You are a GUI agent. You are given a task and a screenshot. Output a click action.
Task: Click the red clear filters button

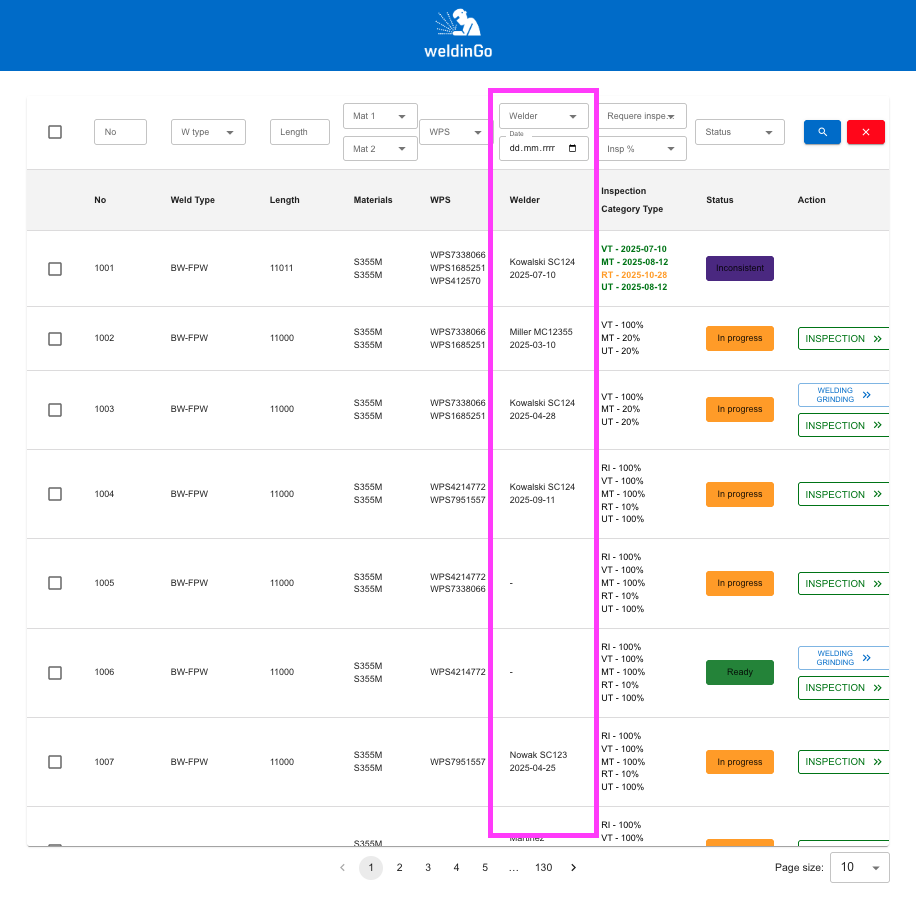[x=865, y=132]
